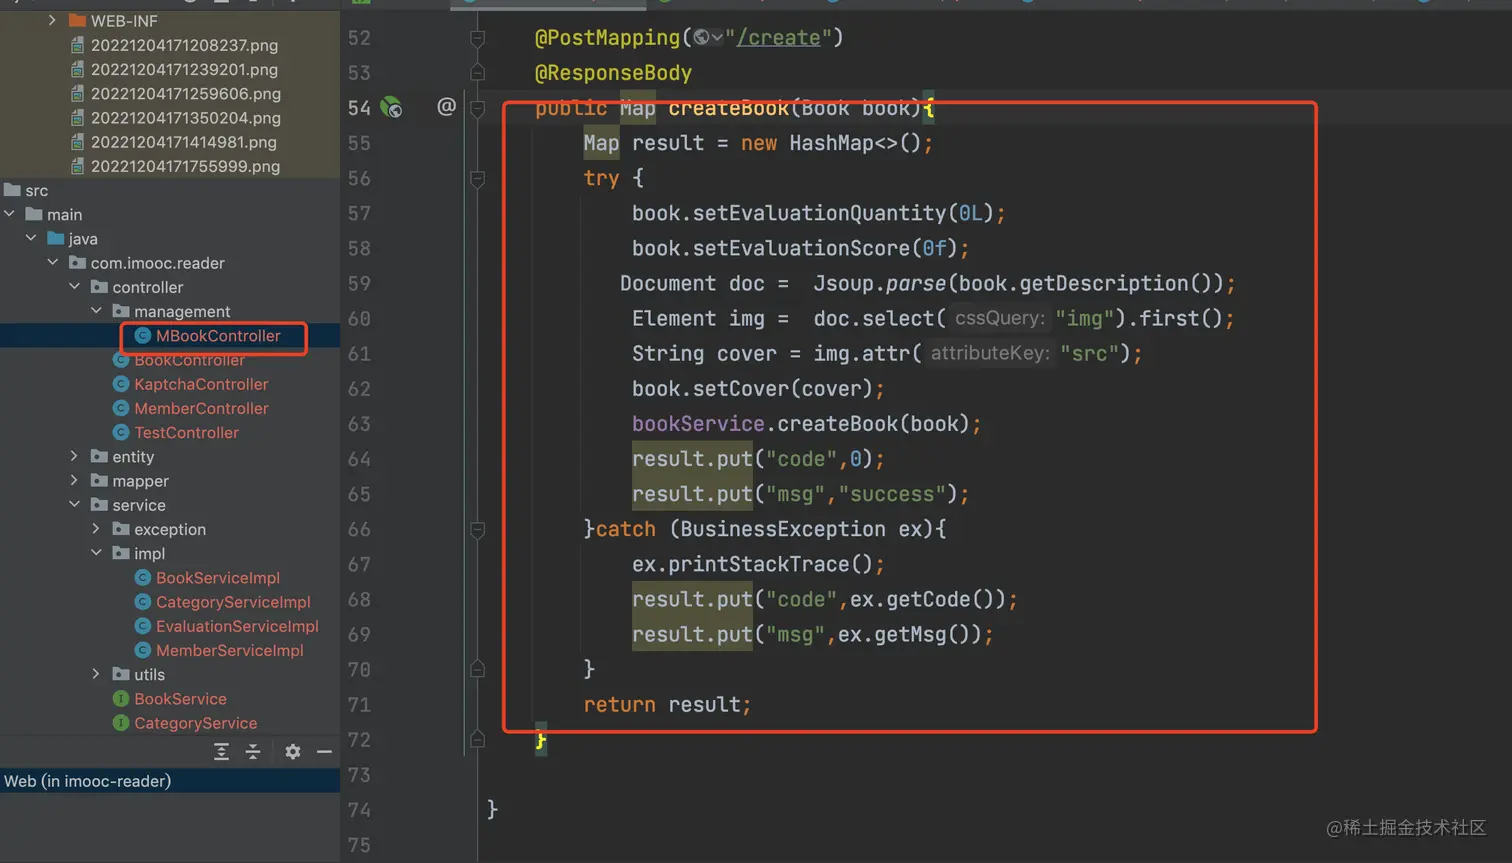1512x863 pixels.
Task: Click utils folder label
Action: 149,674
